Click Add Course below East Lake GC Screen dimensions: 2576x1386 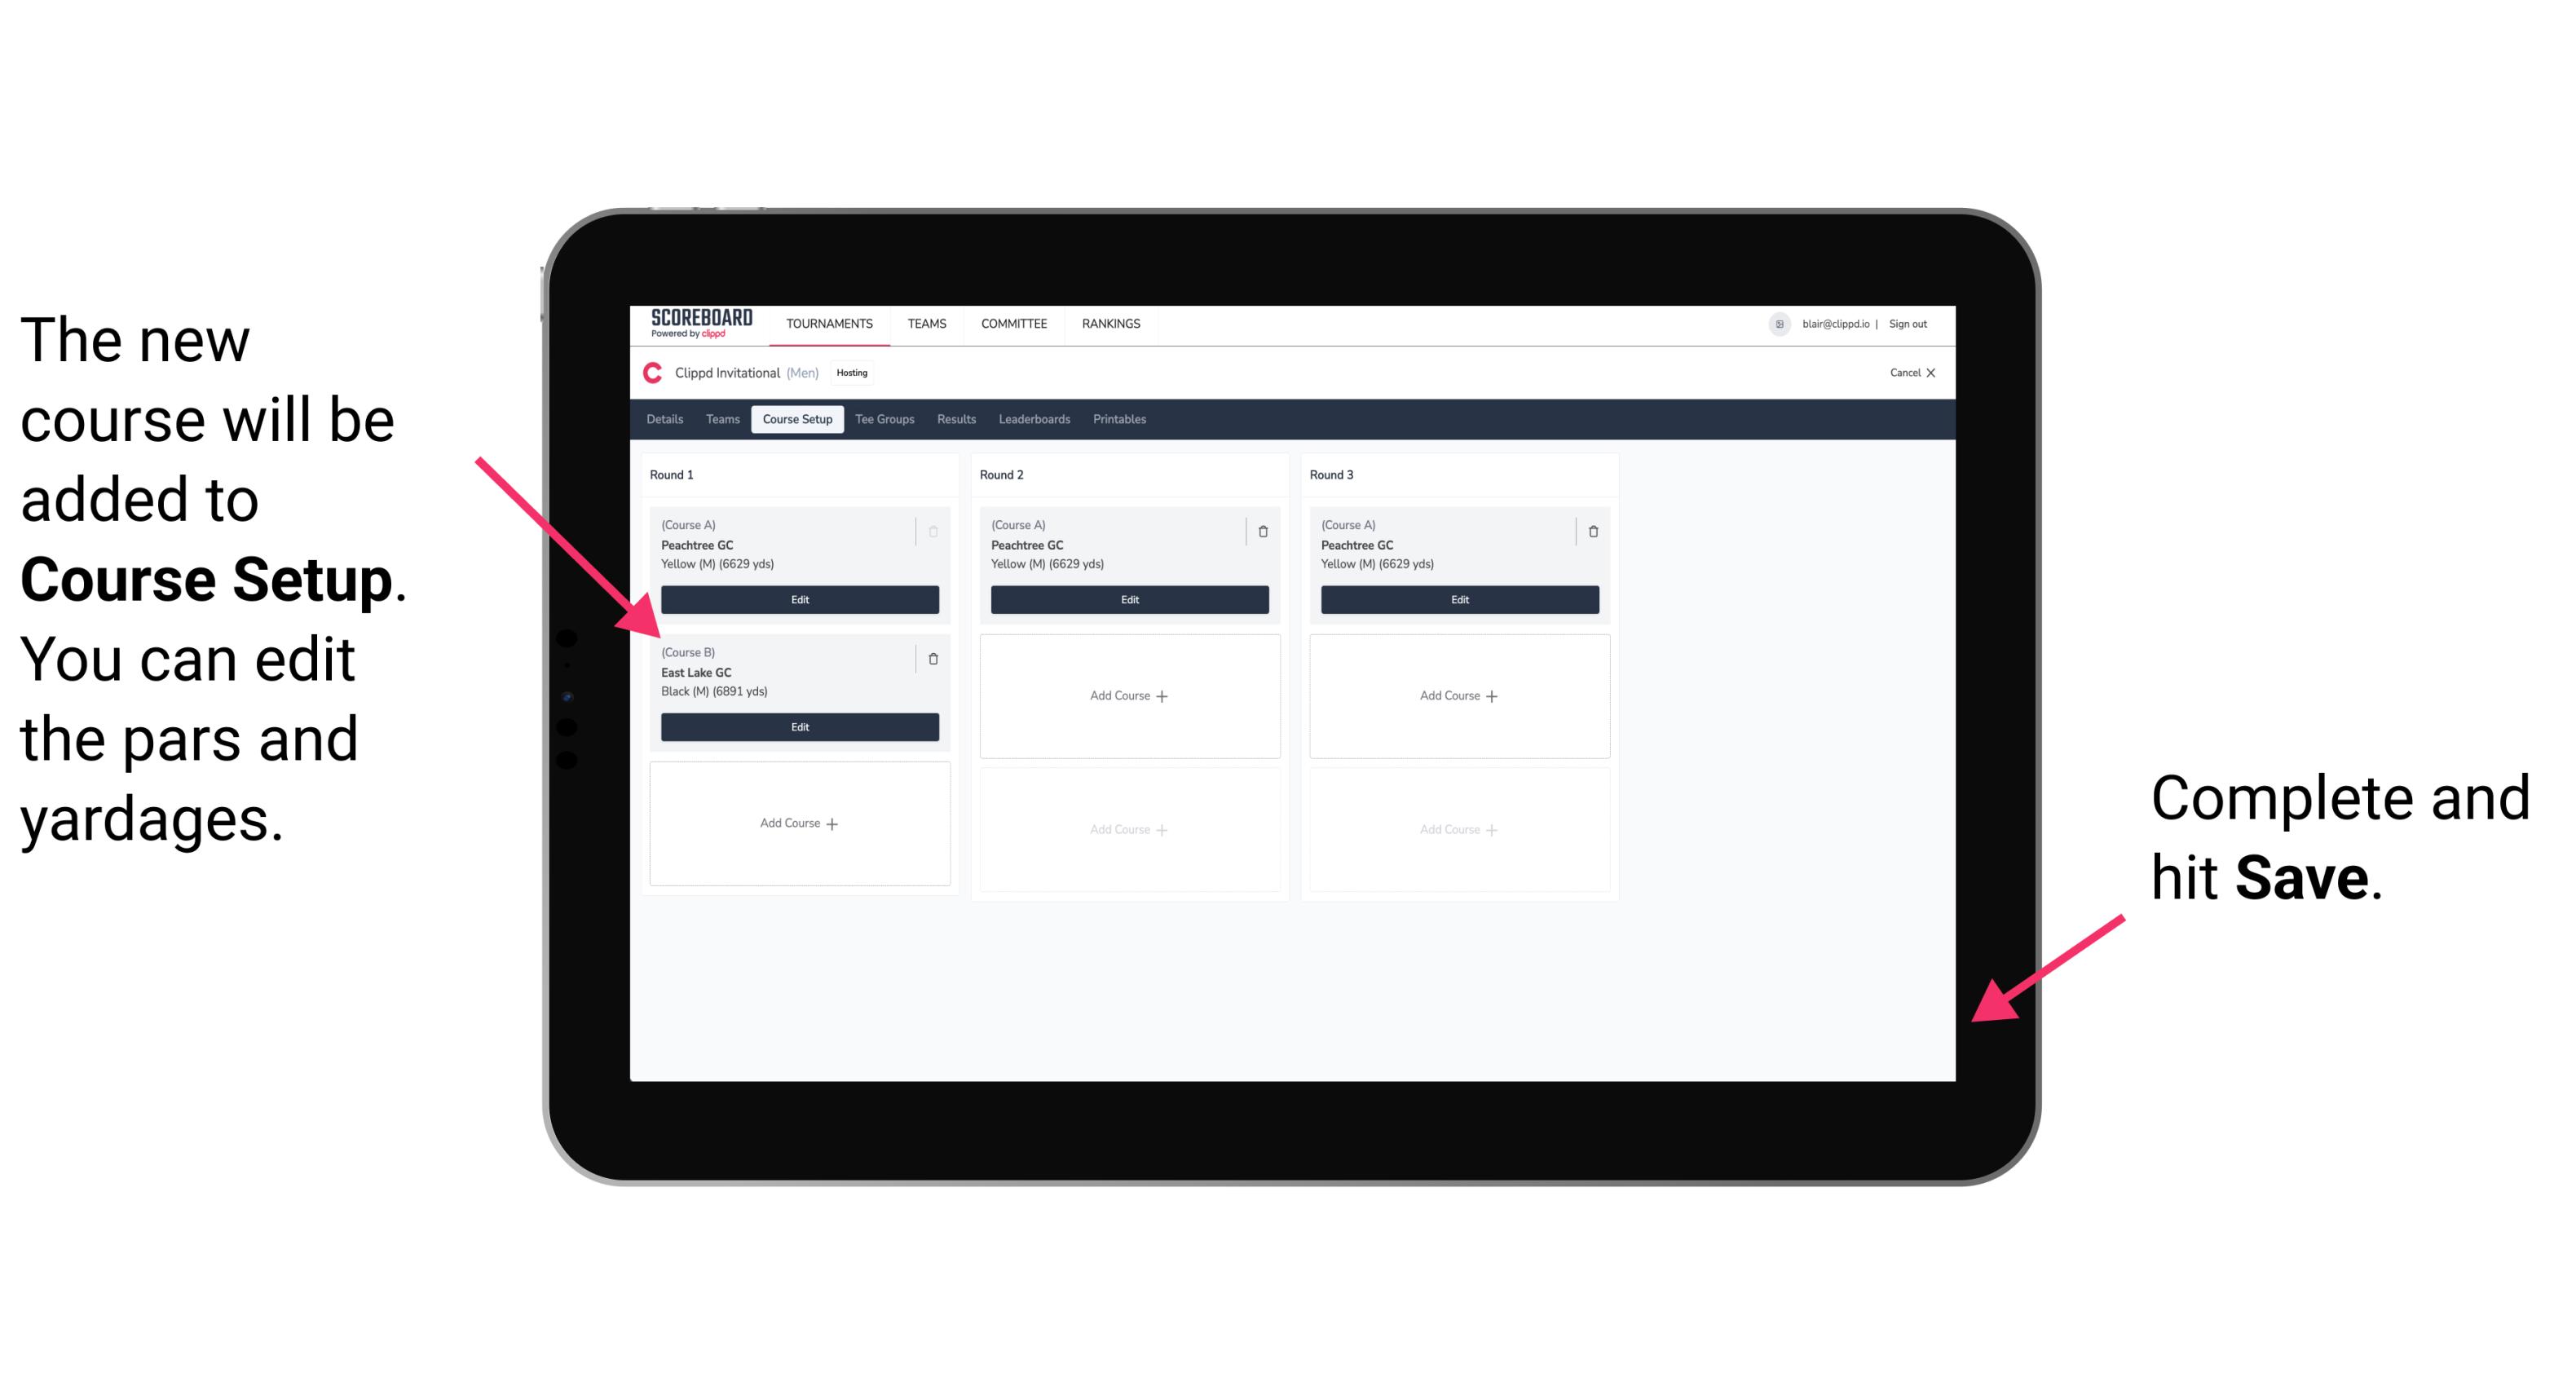(x=796, y=823)
